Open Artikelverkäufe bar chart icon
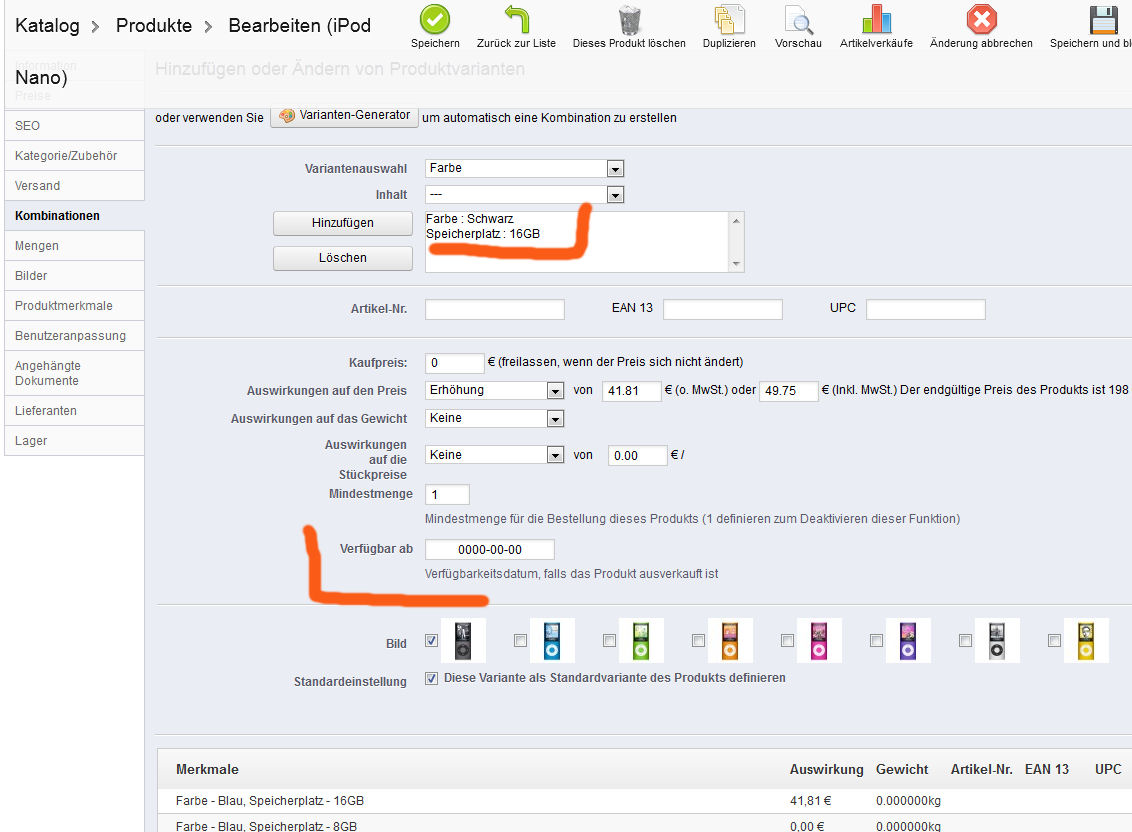The image size is (1132, 832). click(x=876, y=20)
